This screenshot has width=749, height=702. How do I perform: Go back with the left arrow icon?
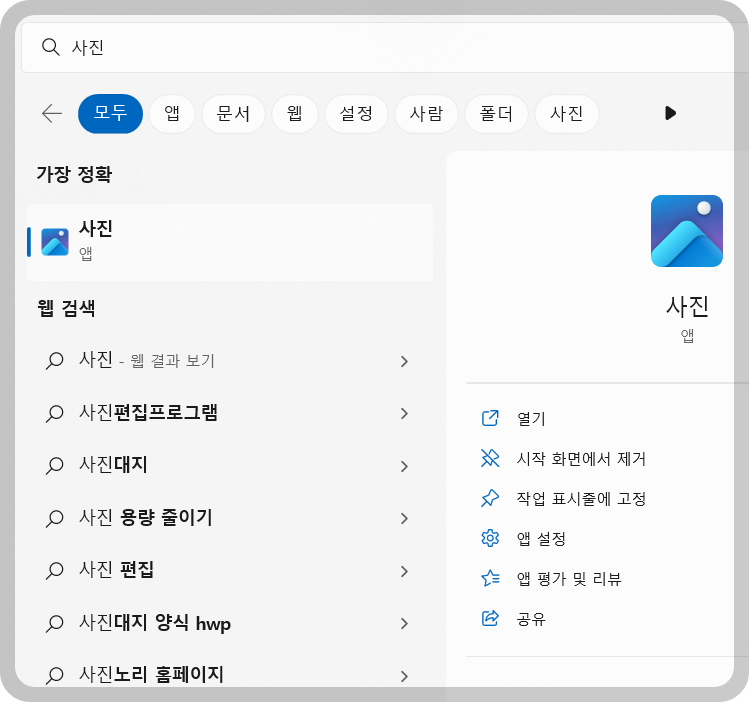pos(52,114)
